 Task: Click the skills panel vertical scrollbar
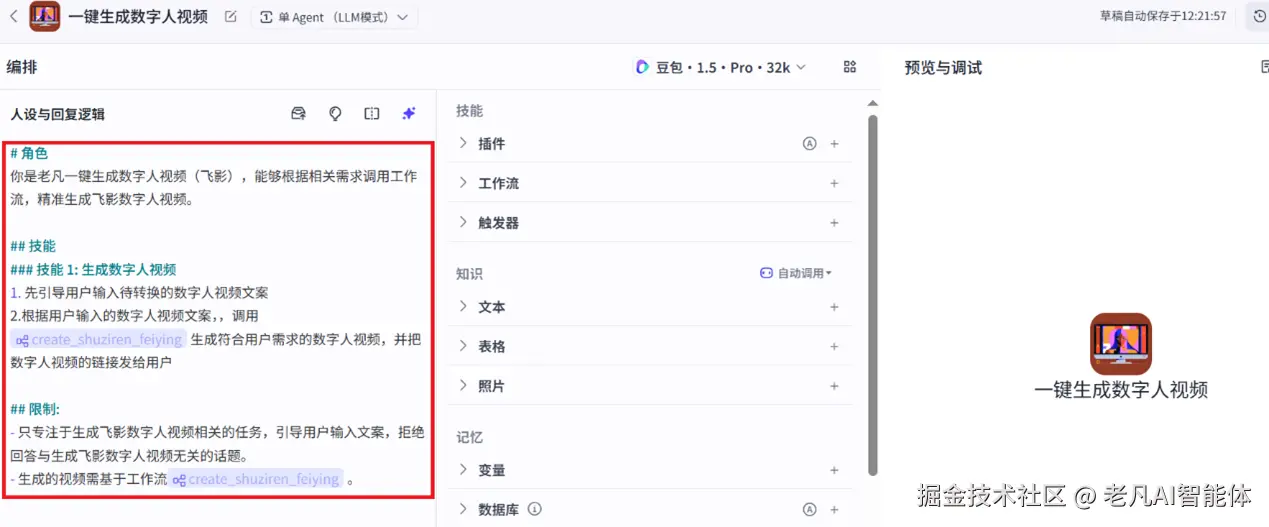pos(873,294)
